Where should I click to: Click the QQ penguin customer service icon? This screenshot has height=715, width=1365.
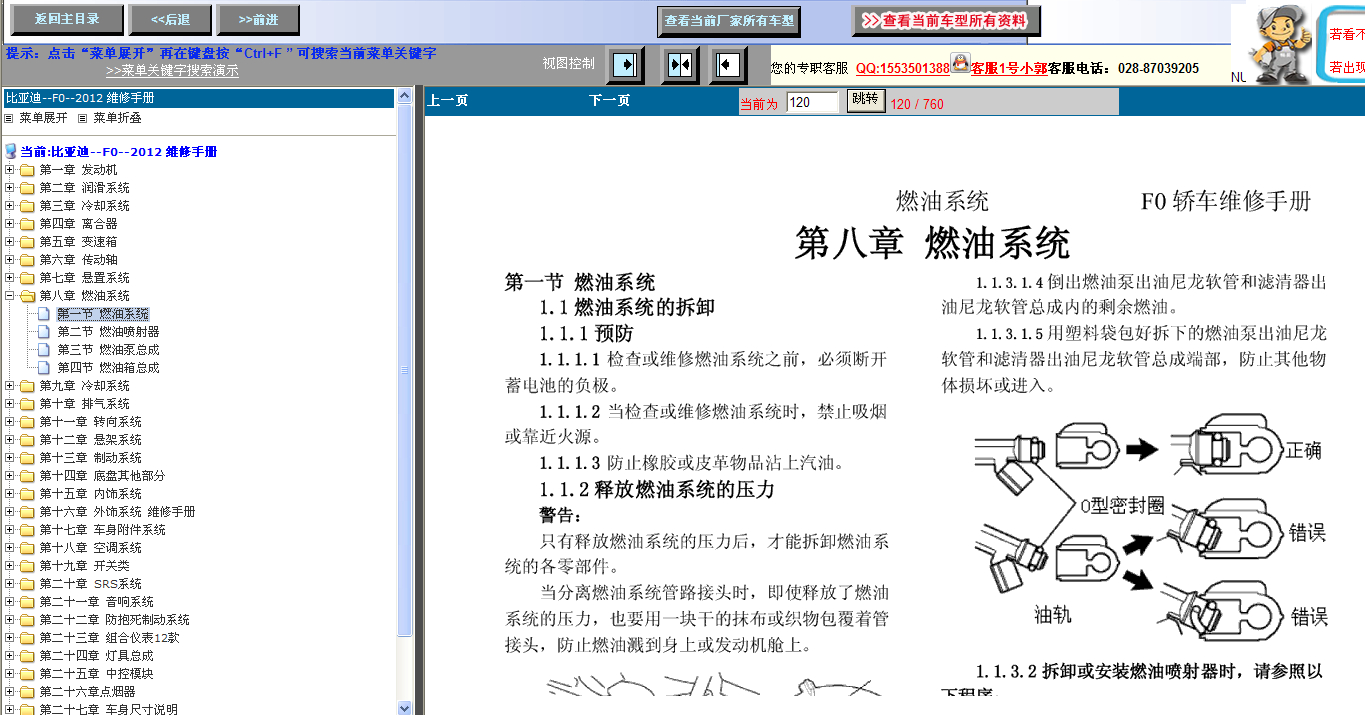961,63
